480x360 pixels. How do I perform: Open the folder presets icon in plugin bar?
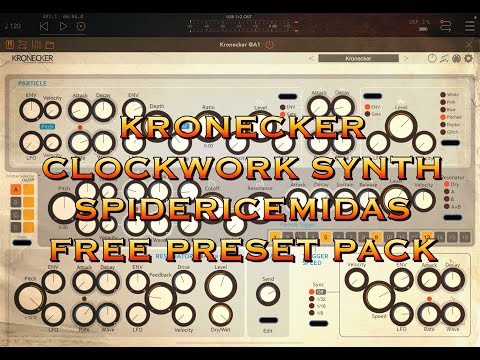point(50,45)
